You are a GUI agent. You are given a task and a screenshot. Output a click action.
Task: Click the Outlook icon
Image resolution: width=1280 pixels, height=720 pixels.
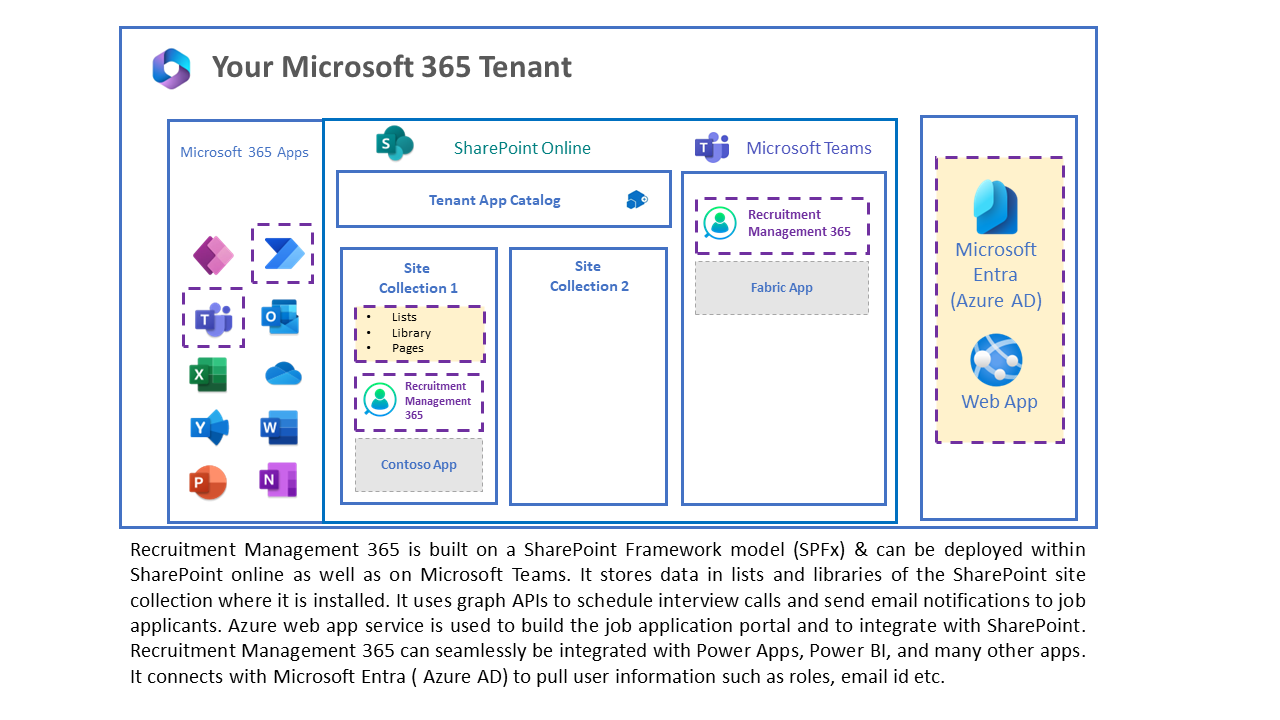coord(280,317)
